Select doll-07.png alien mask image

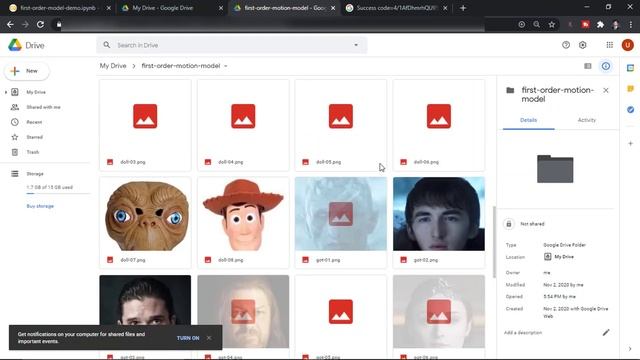pyautogui.click(x=145, y=223)
